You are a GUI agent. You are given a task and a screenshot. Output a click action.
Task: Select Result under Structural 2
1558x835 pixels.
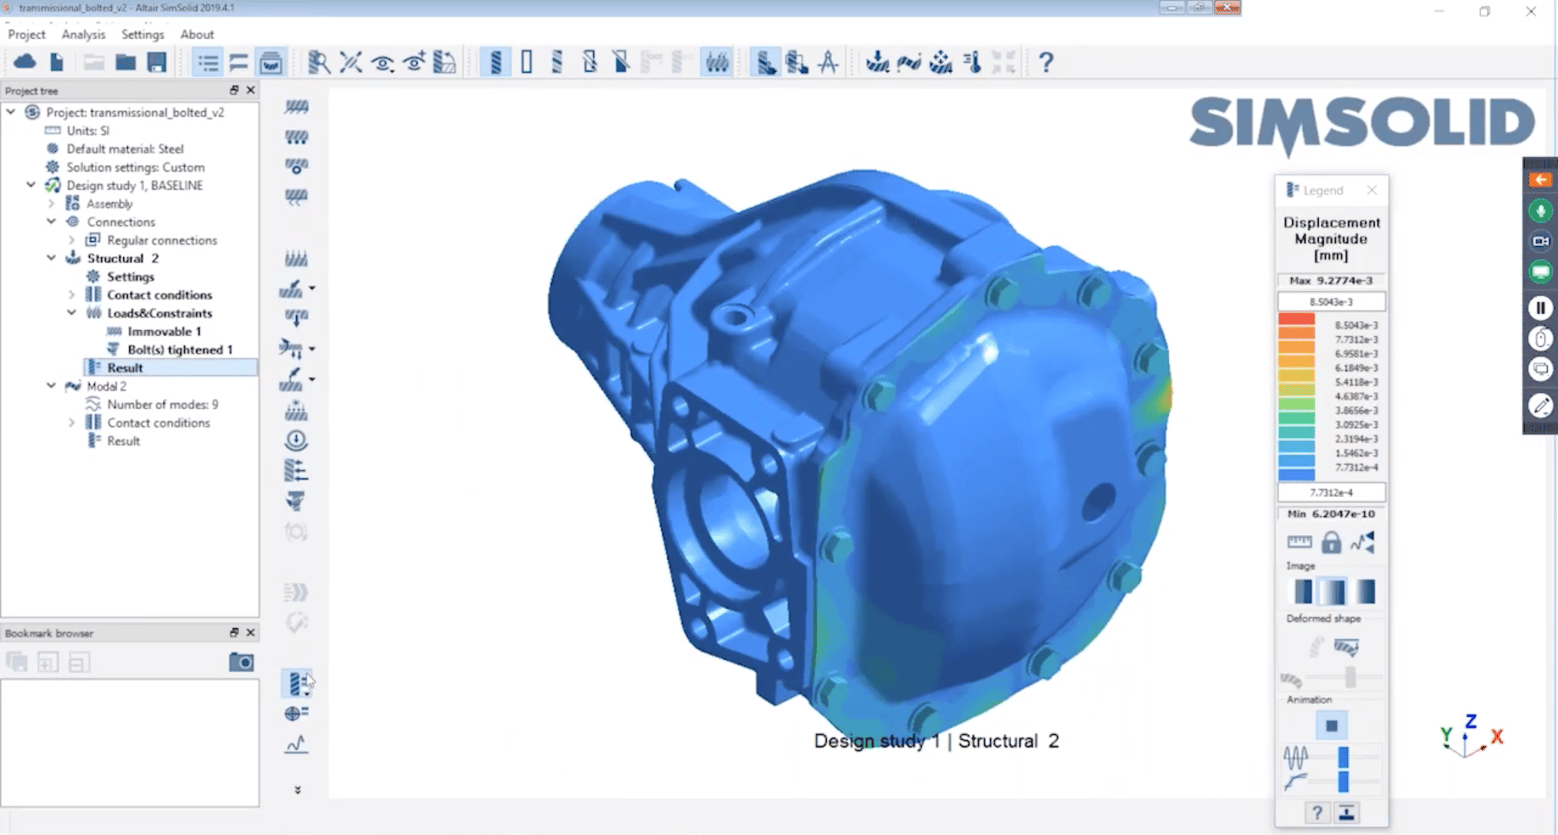coord(124,367)
